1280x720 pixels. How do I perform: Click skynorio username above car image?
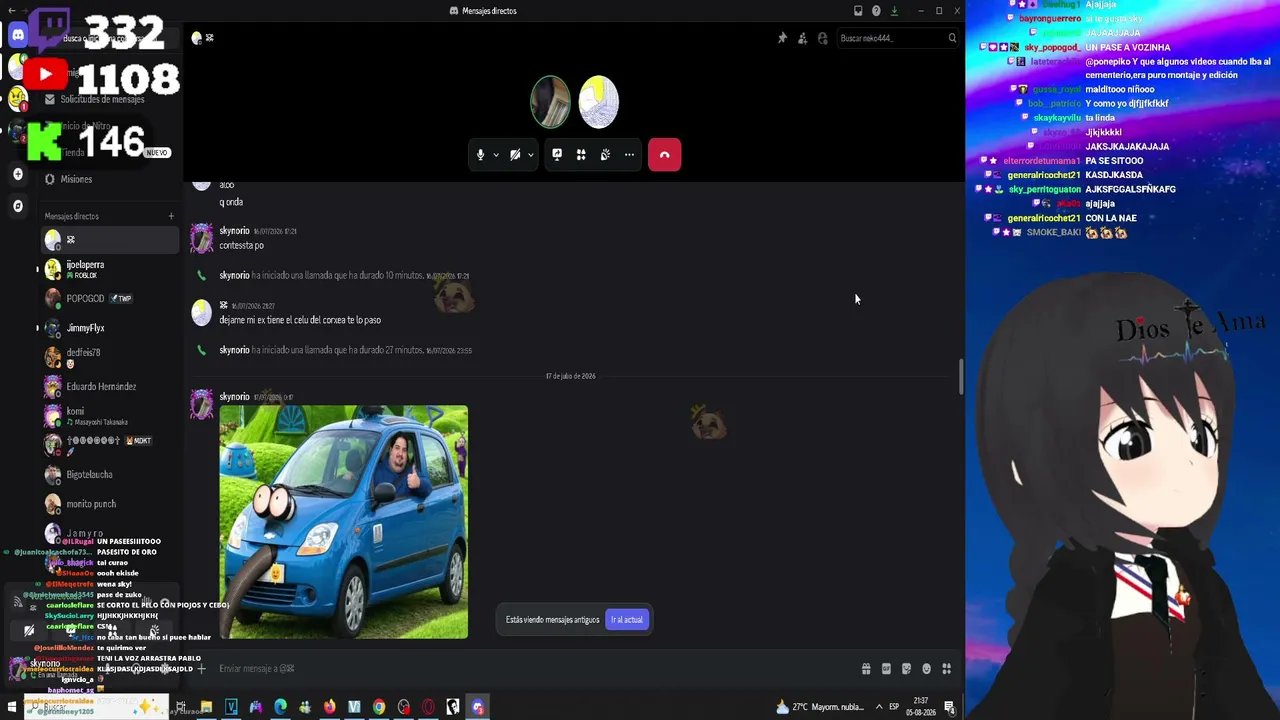[x=234, y=397]
